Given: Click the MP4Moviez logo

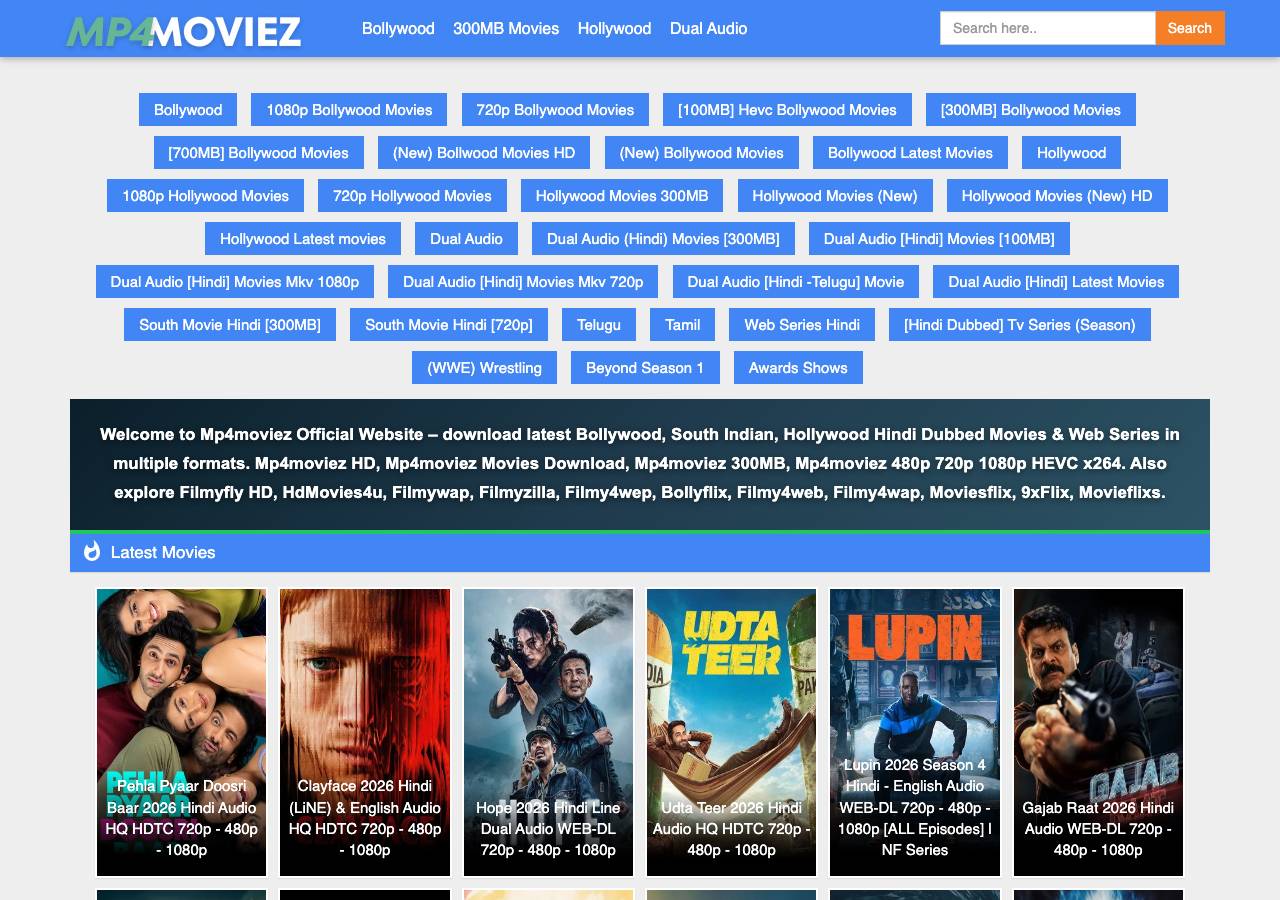Looking at the screenshot, I should click(184, 31).
